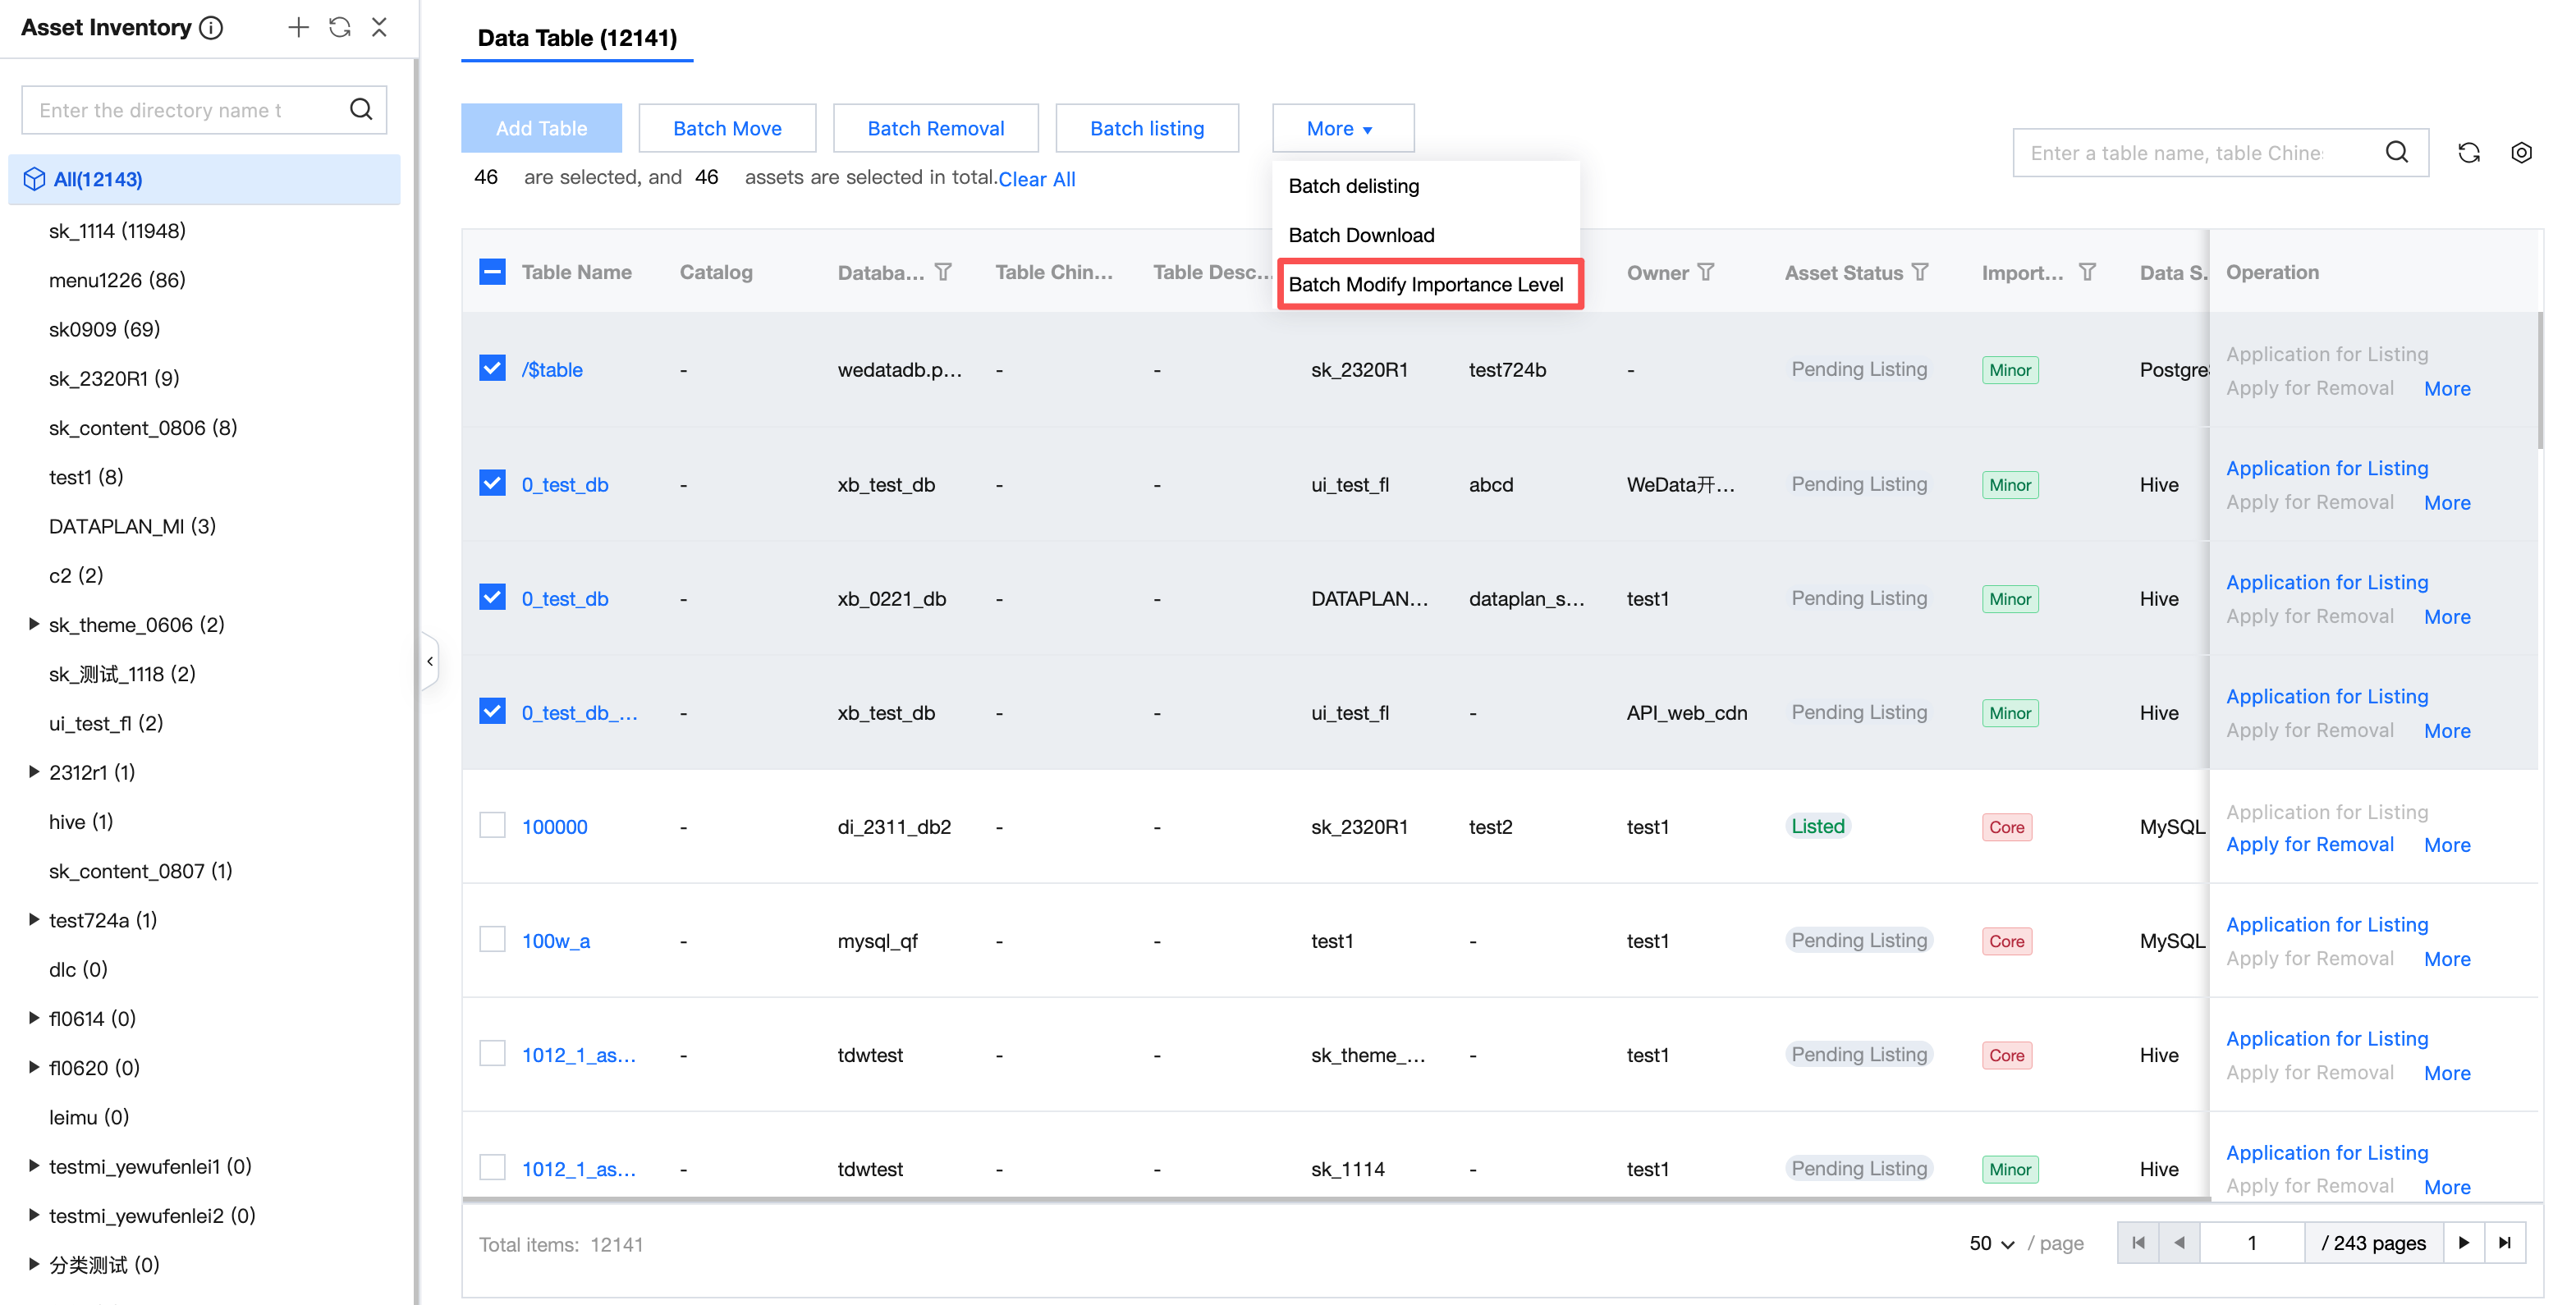Click the Asset Inventory info icon
The image size is (2576, 1305).
(x=211, y=28)
